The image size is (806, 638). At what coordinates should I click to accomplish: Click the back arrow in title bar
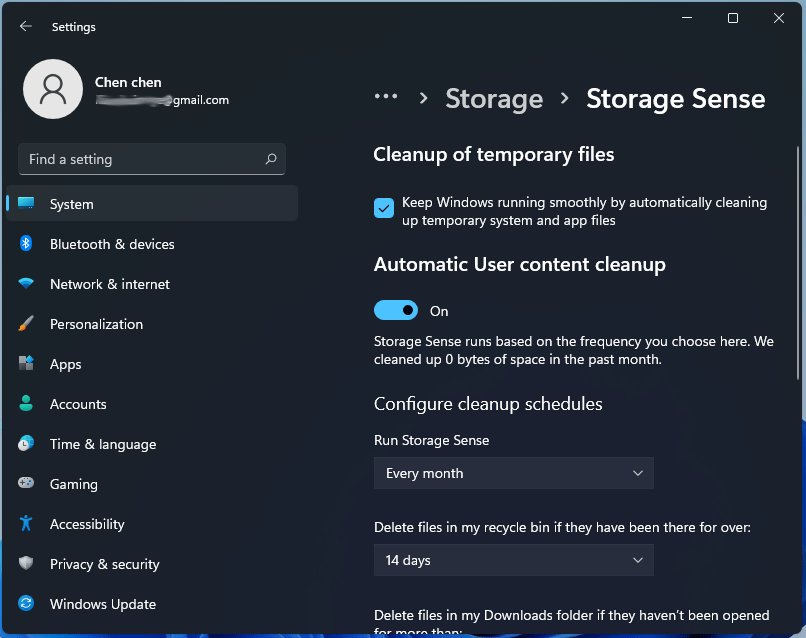click(24, 26)
